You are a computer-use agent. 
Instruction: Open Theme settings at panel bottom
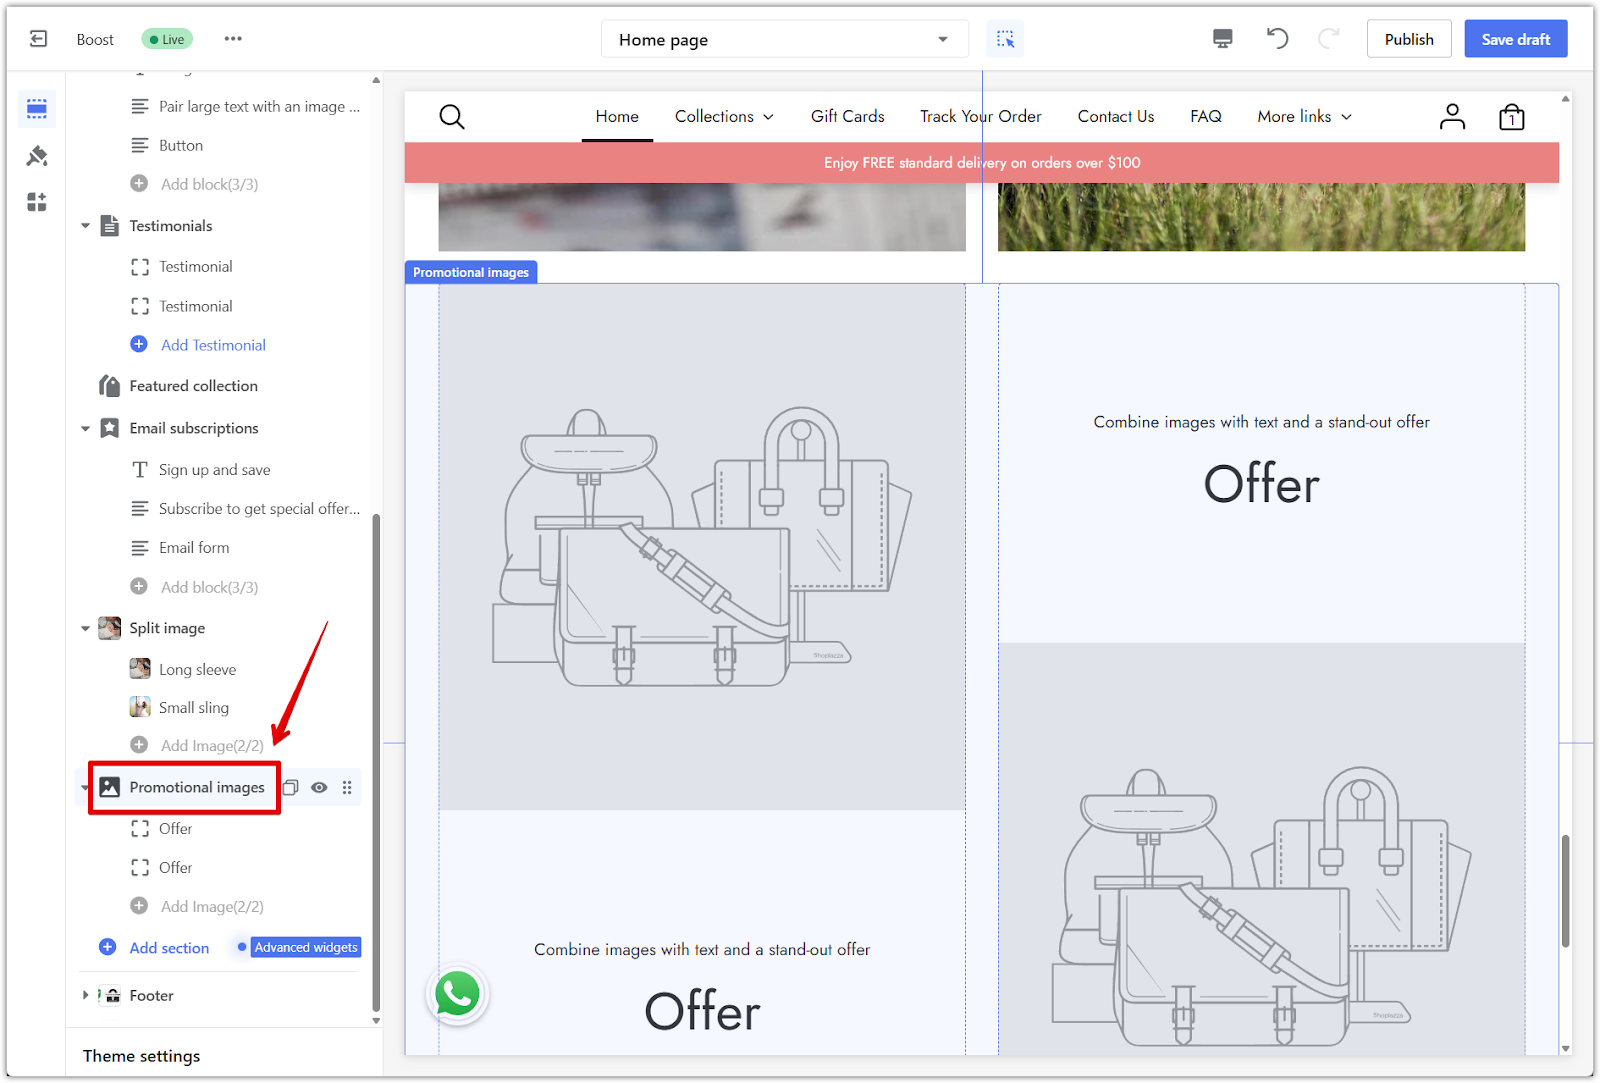coord(141,1056)
